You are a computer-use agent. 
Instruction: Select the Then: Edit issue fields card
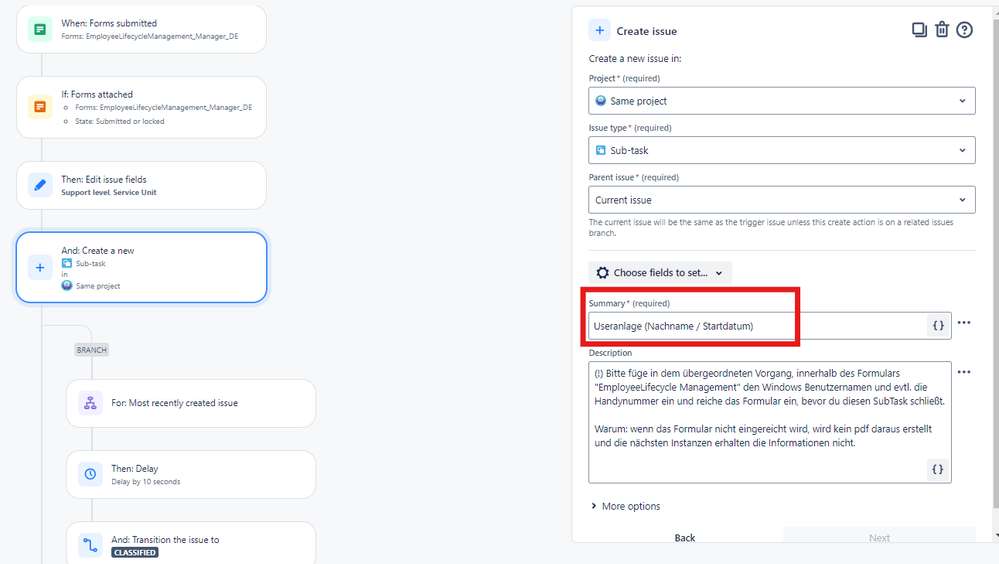coord(141,185)
